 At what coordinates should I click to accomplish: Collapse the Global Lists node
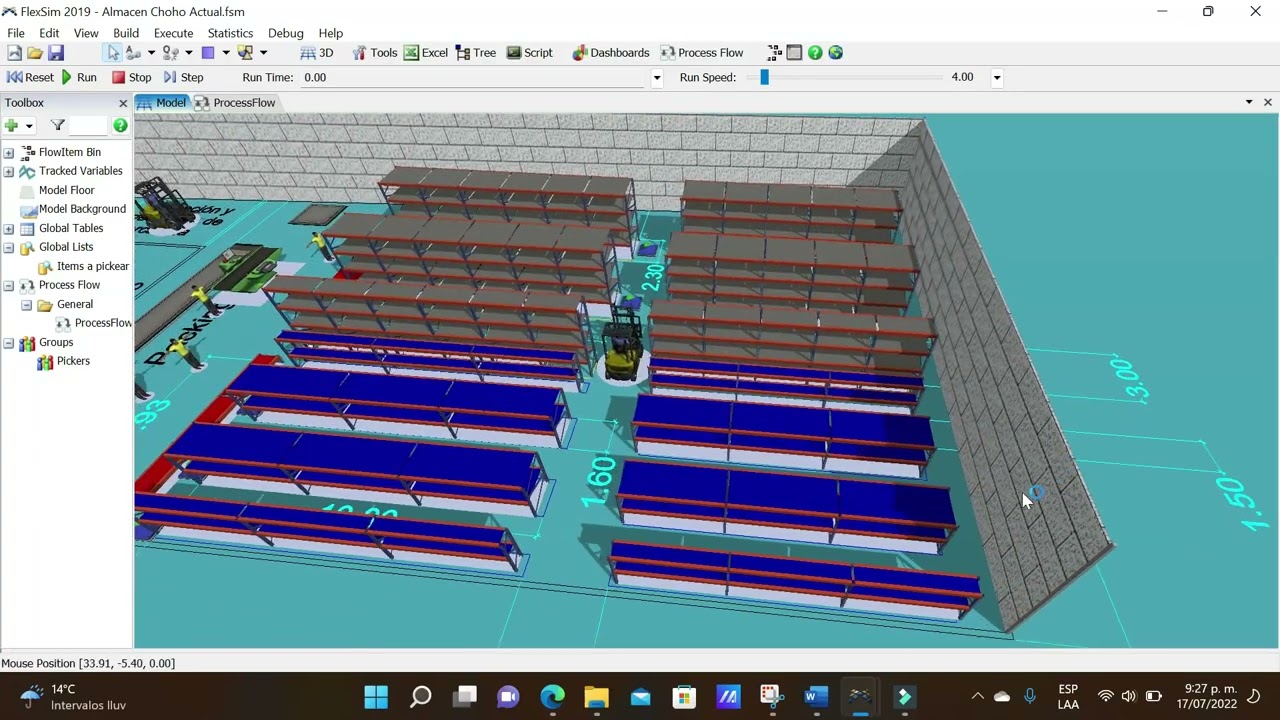point(9,248)
